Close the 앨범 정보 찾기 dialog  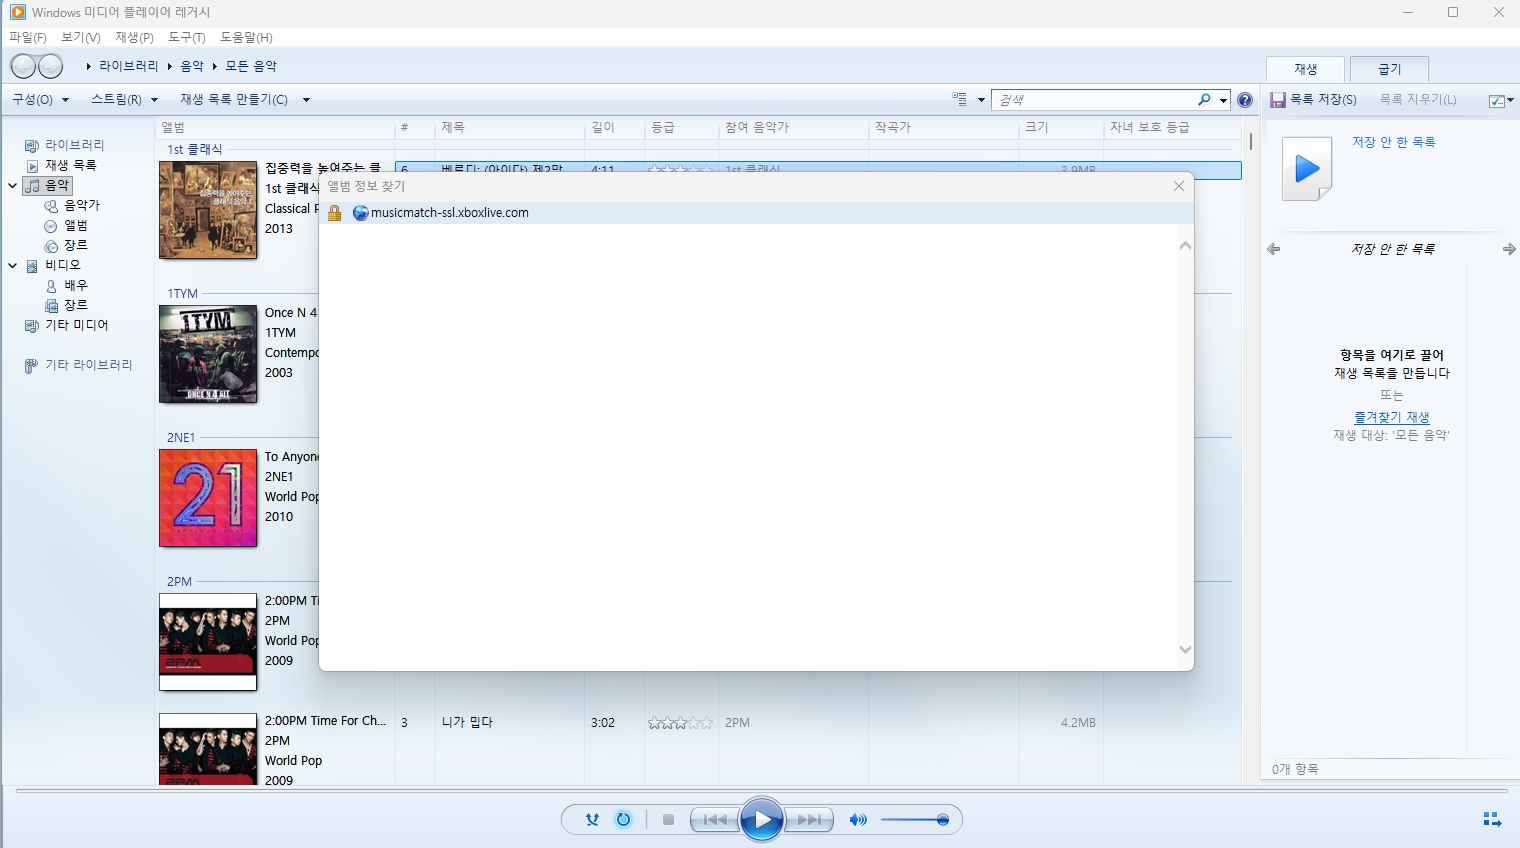click(x=1179, y=186)
